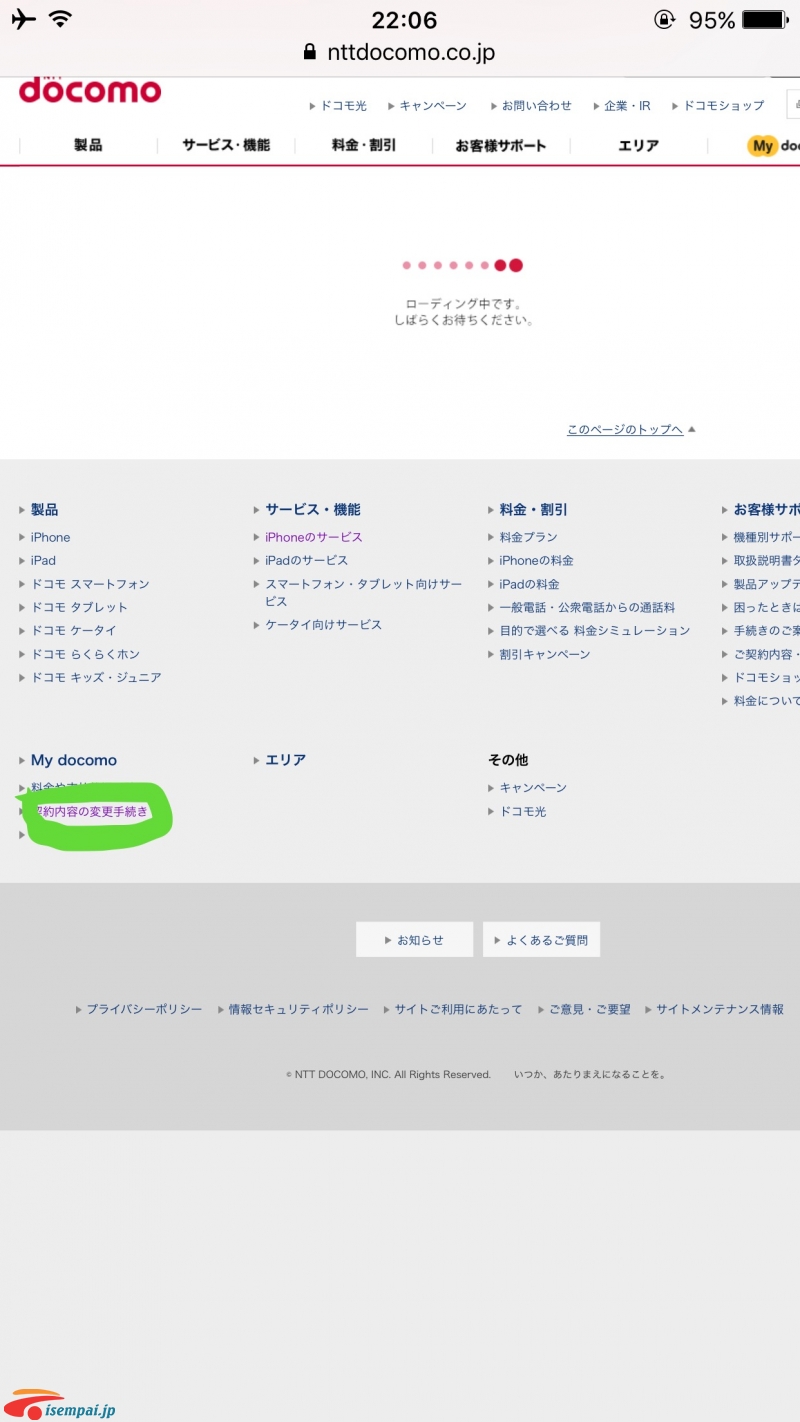The height and width of the screenshot is (1422, 800).
Task: Open ドコモ光 under その他
Action: pos(523,812)
